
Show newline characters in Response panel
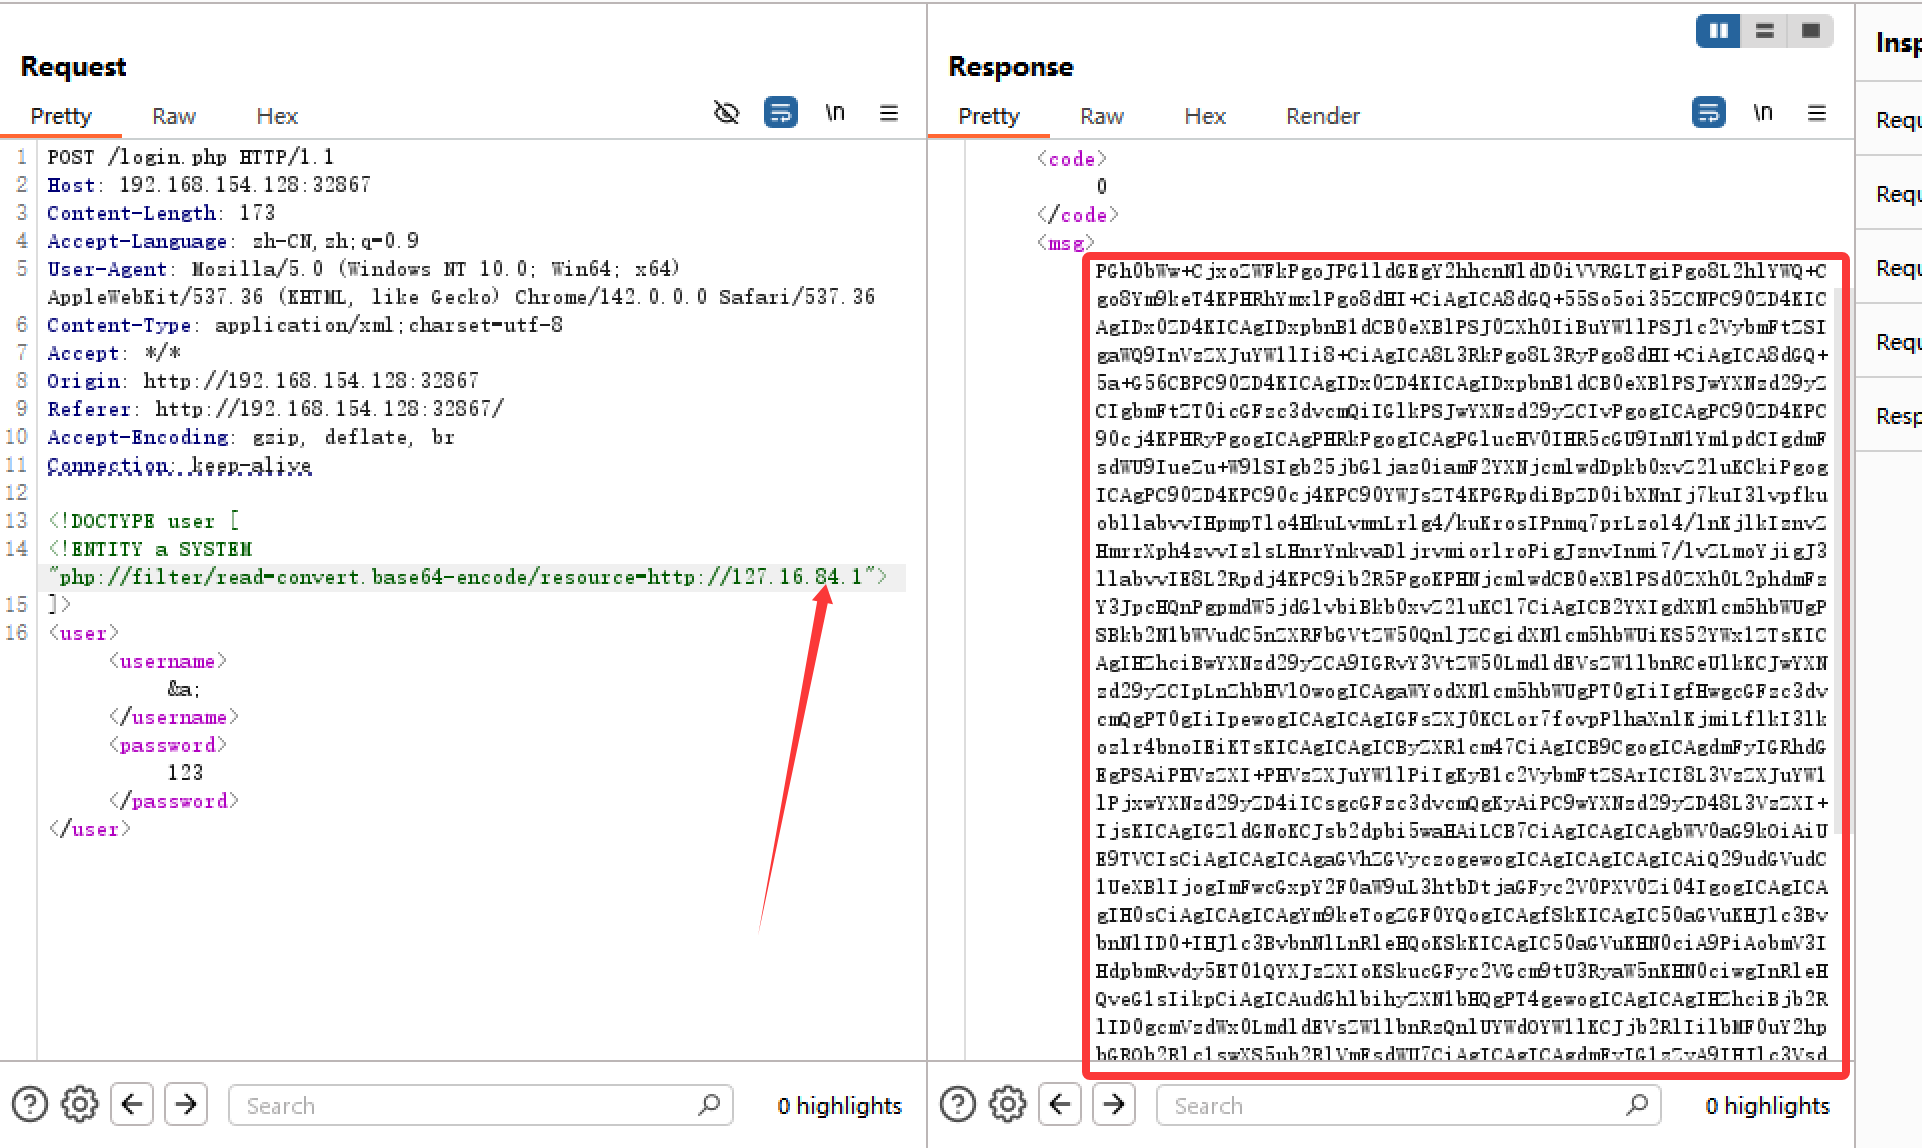(x=1763, y=113)
